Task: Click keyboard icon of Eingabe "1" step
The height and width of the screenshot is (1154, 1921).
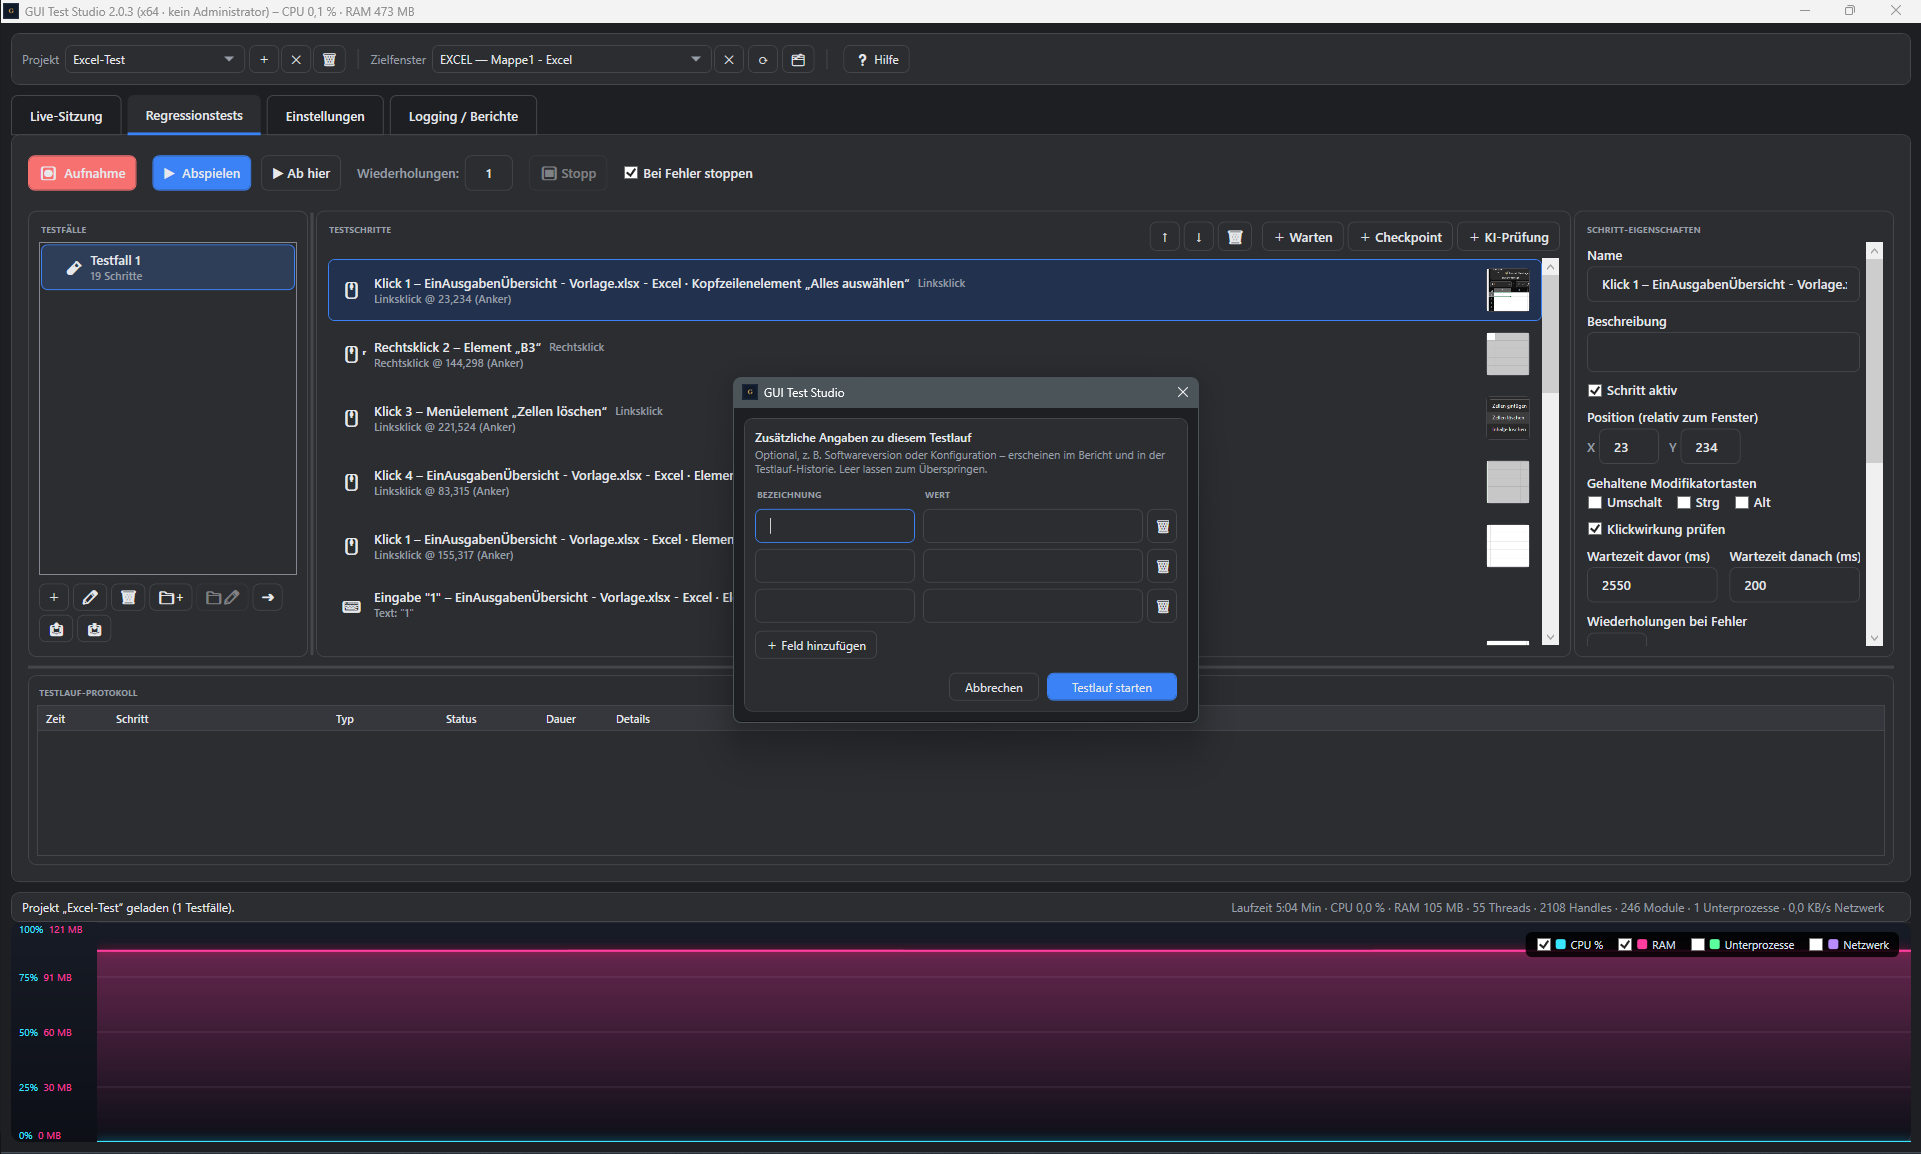Action: coord(352,606)
